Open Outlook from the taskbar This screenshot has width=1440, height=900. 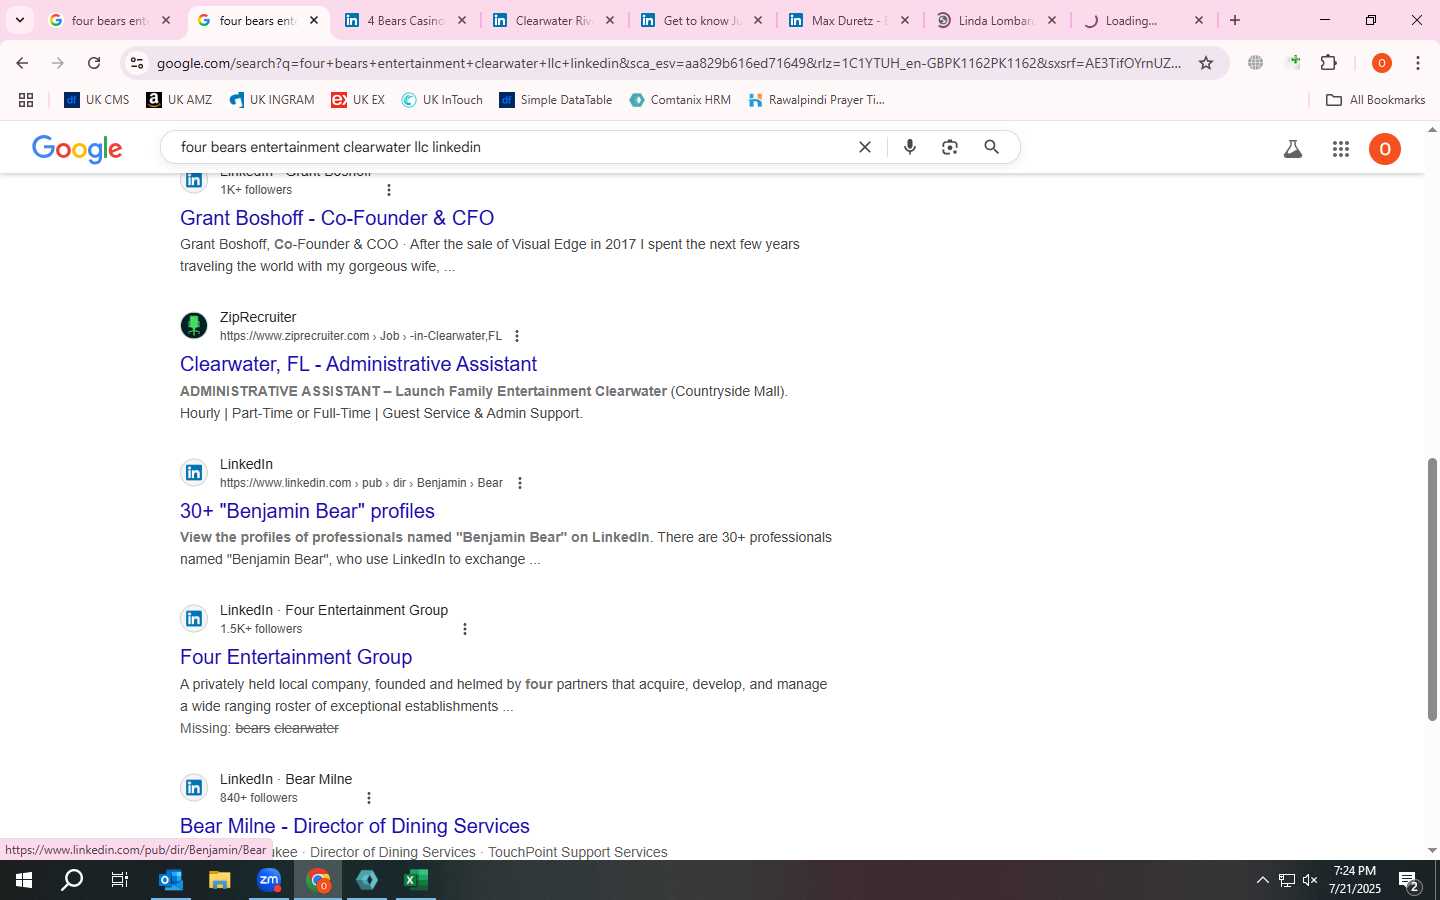pyautogui.click(x=170, y=880)
